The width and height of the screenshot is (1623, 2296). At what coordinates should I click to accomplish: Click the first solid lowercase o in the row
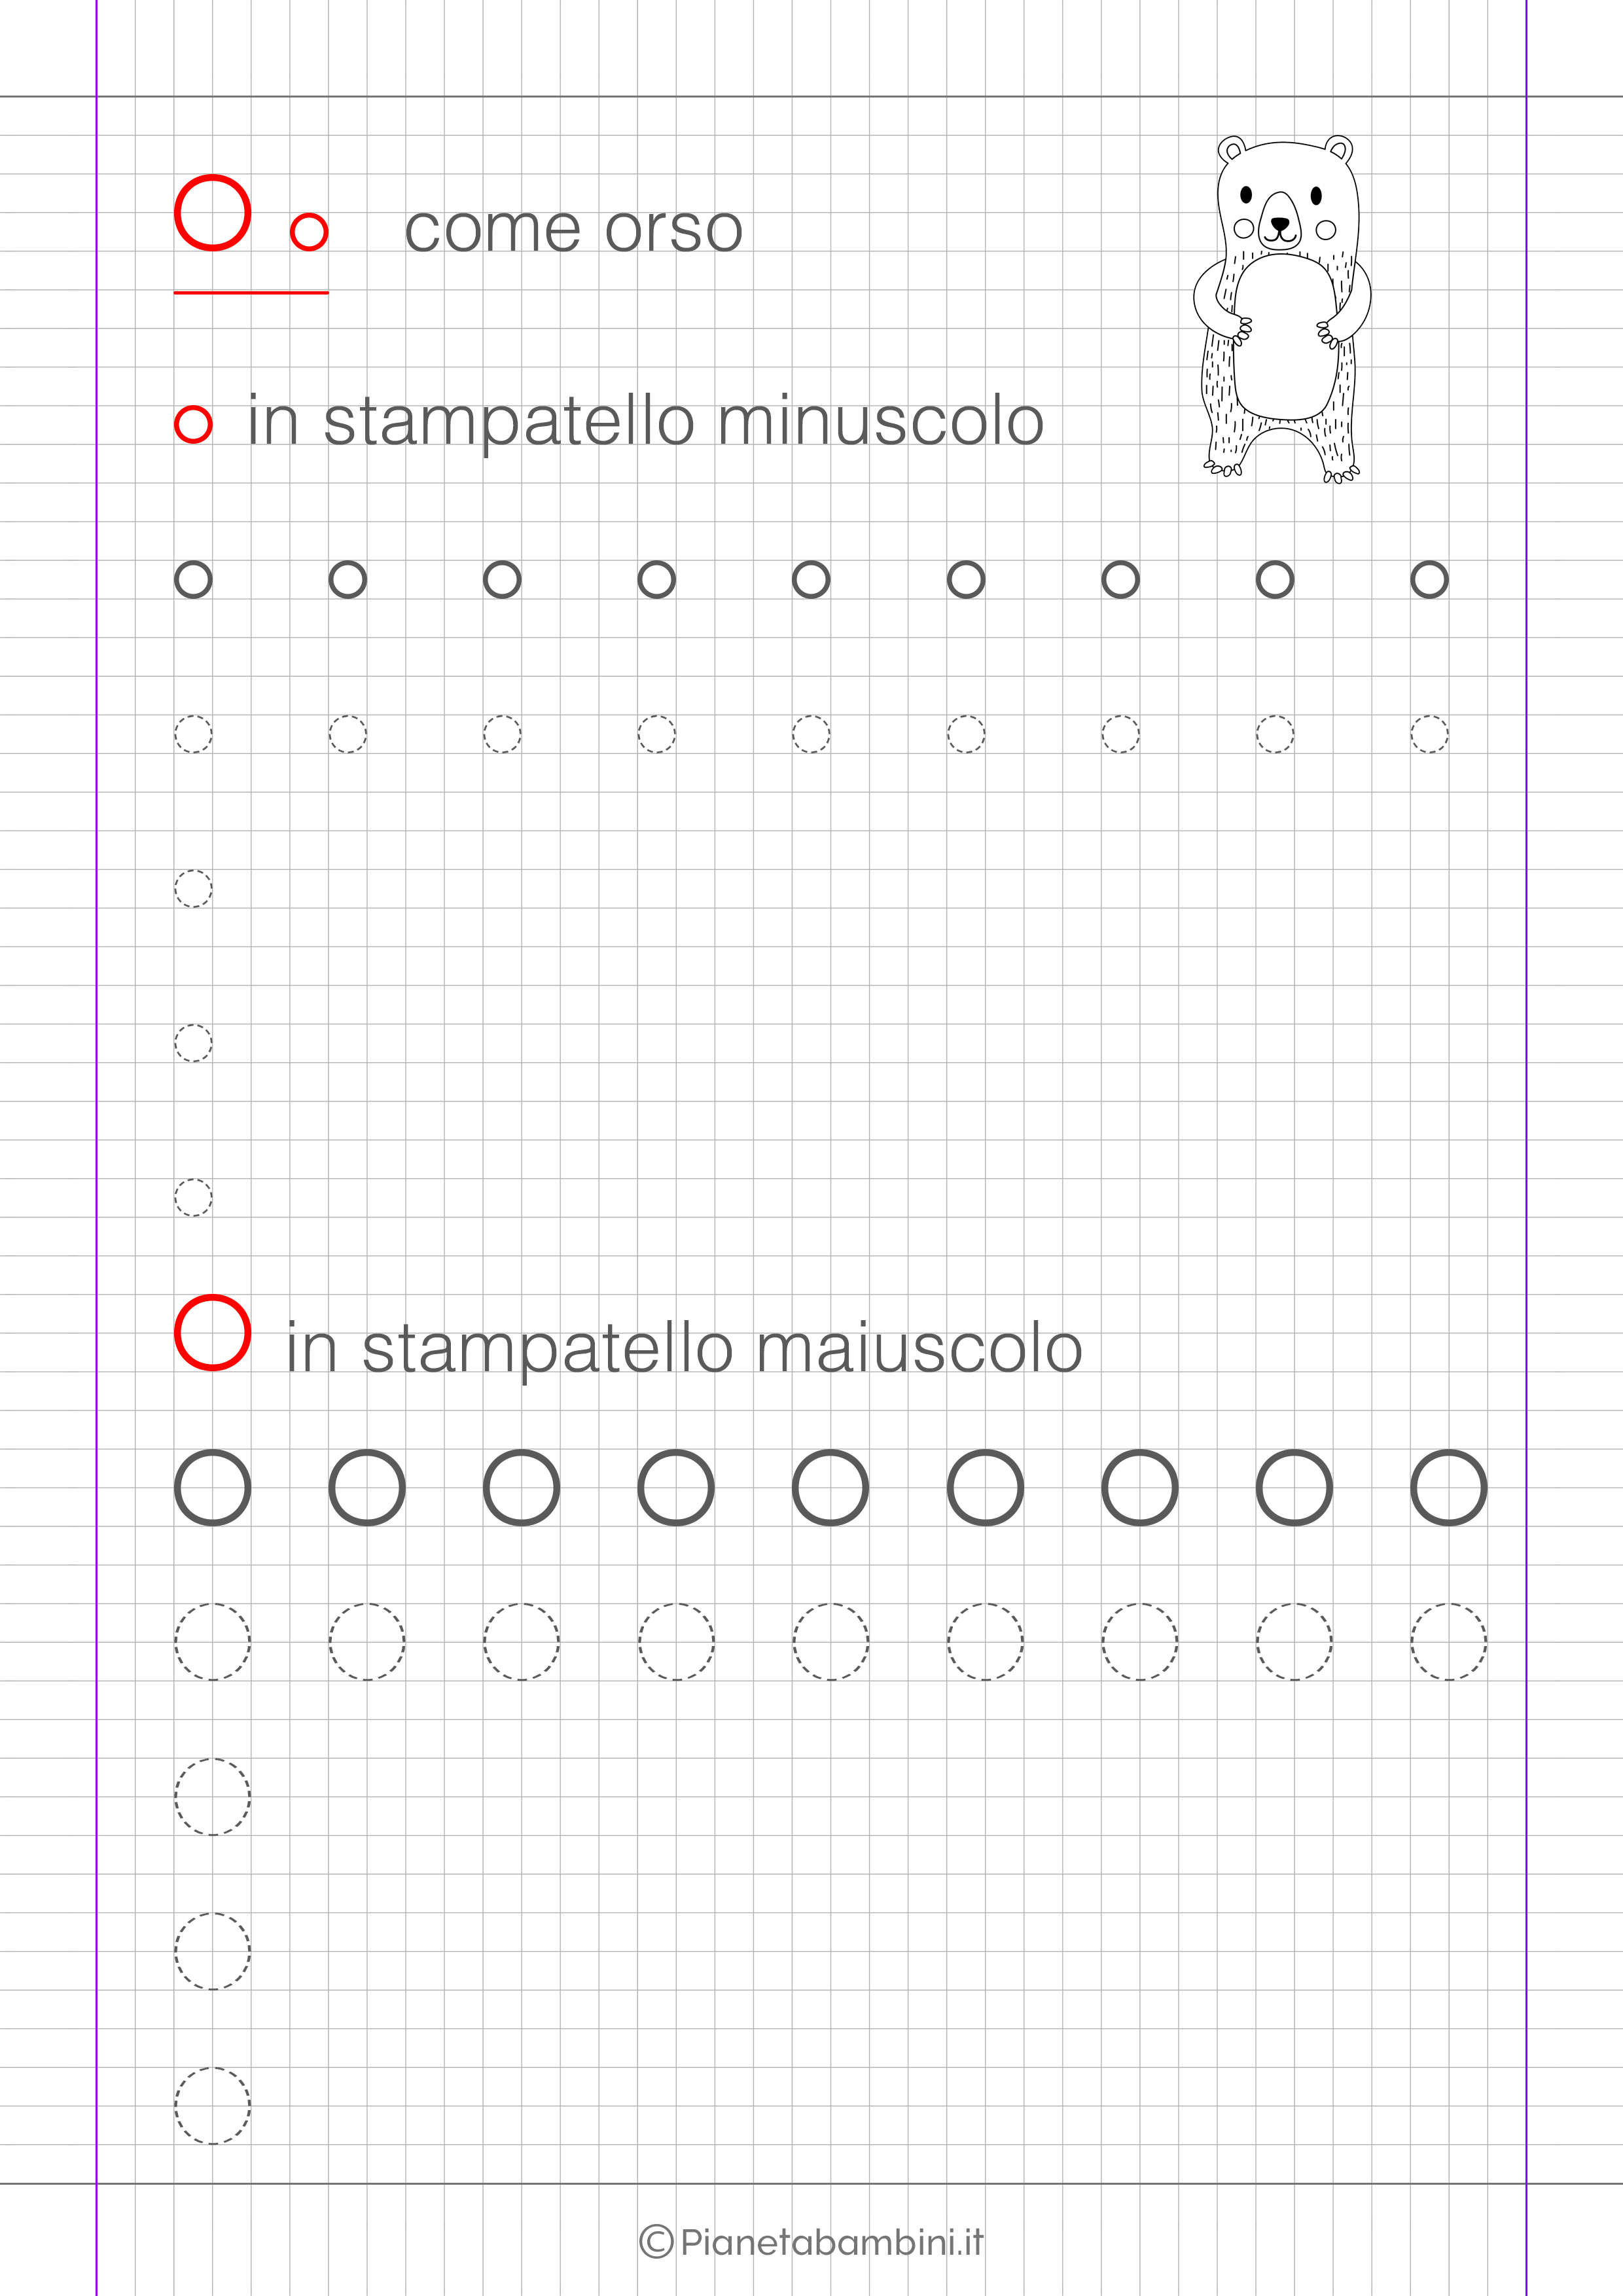pyautogui.click(x=193, y=580)
